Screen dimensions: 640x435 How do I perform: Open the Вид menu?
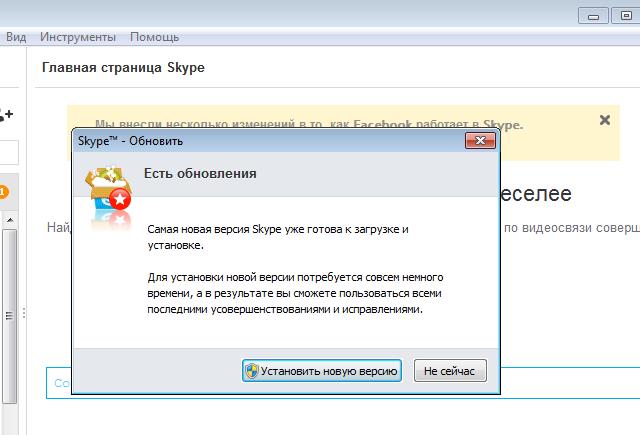pyautogui.click(x=16, y=37)
